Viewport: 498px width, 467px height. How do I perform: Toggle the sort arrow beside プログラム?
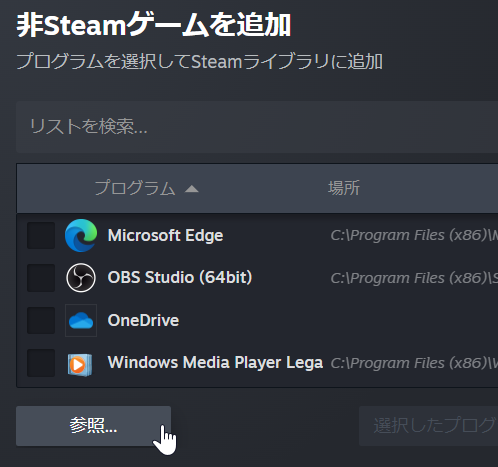pyautogui.click(x=192, y=189)
